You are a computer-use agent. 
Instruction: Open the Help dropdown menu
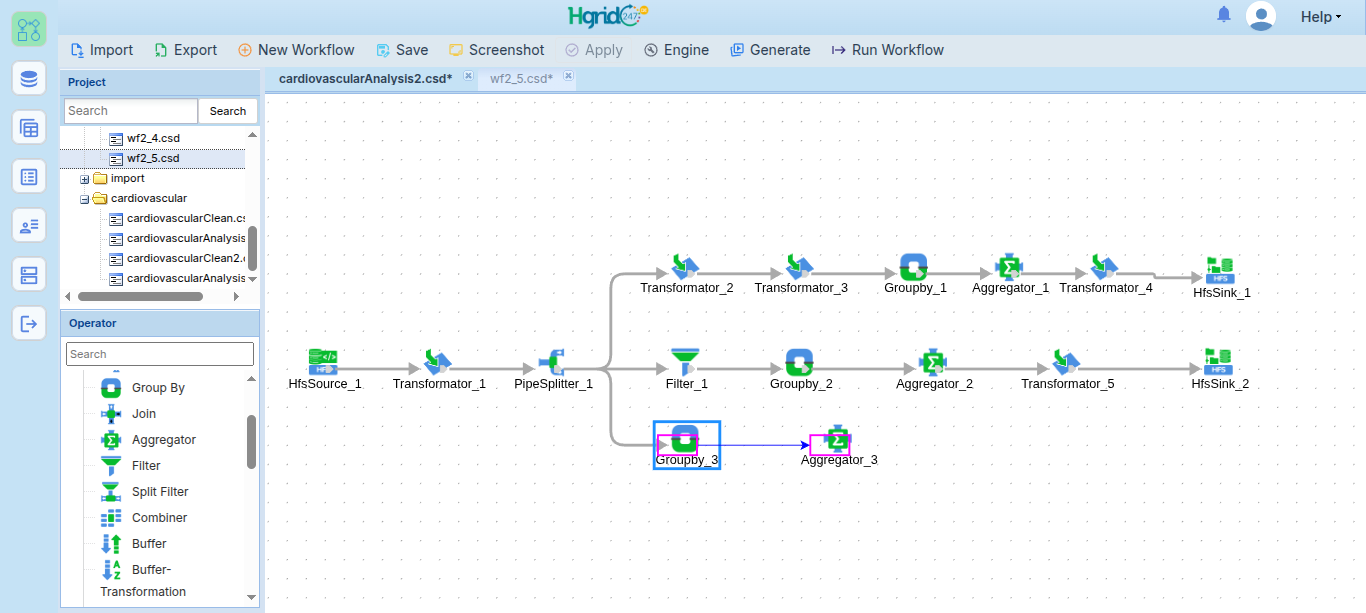click(1320, 17)
